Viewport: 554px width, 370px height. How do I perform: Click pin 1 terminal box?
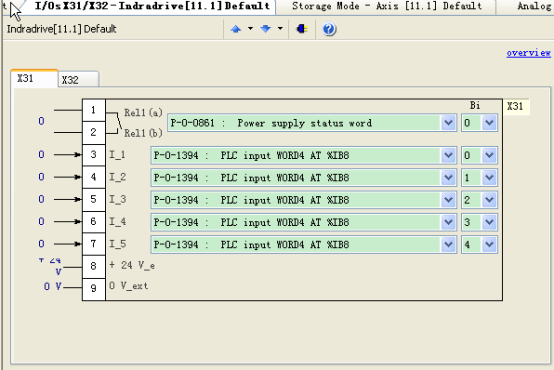tap(94, 111)
